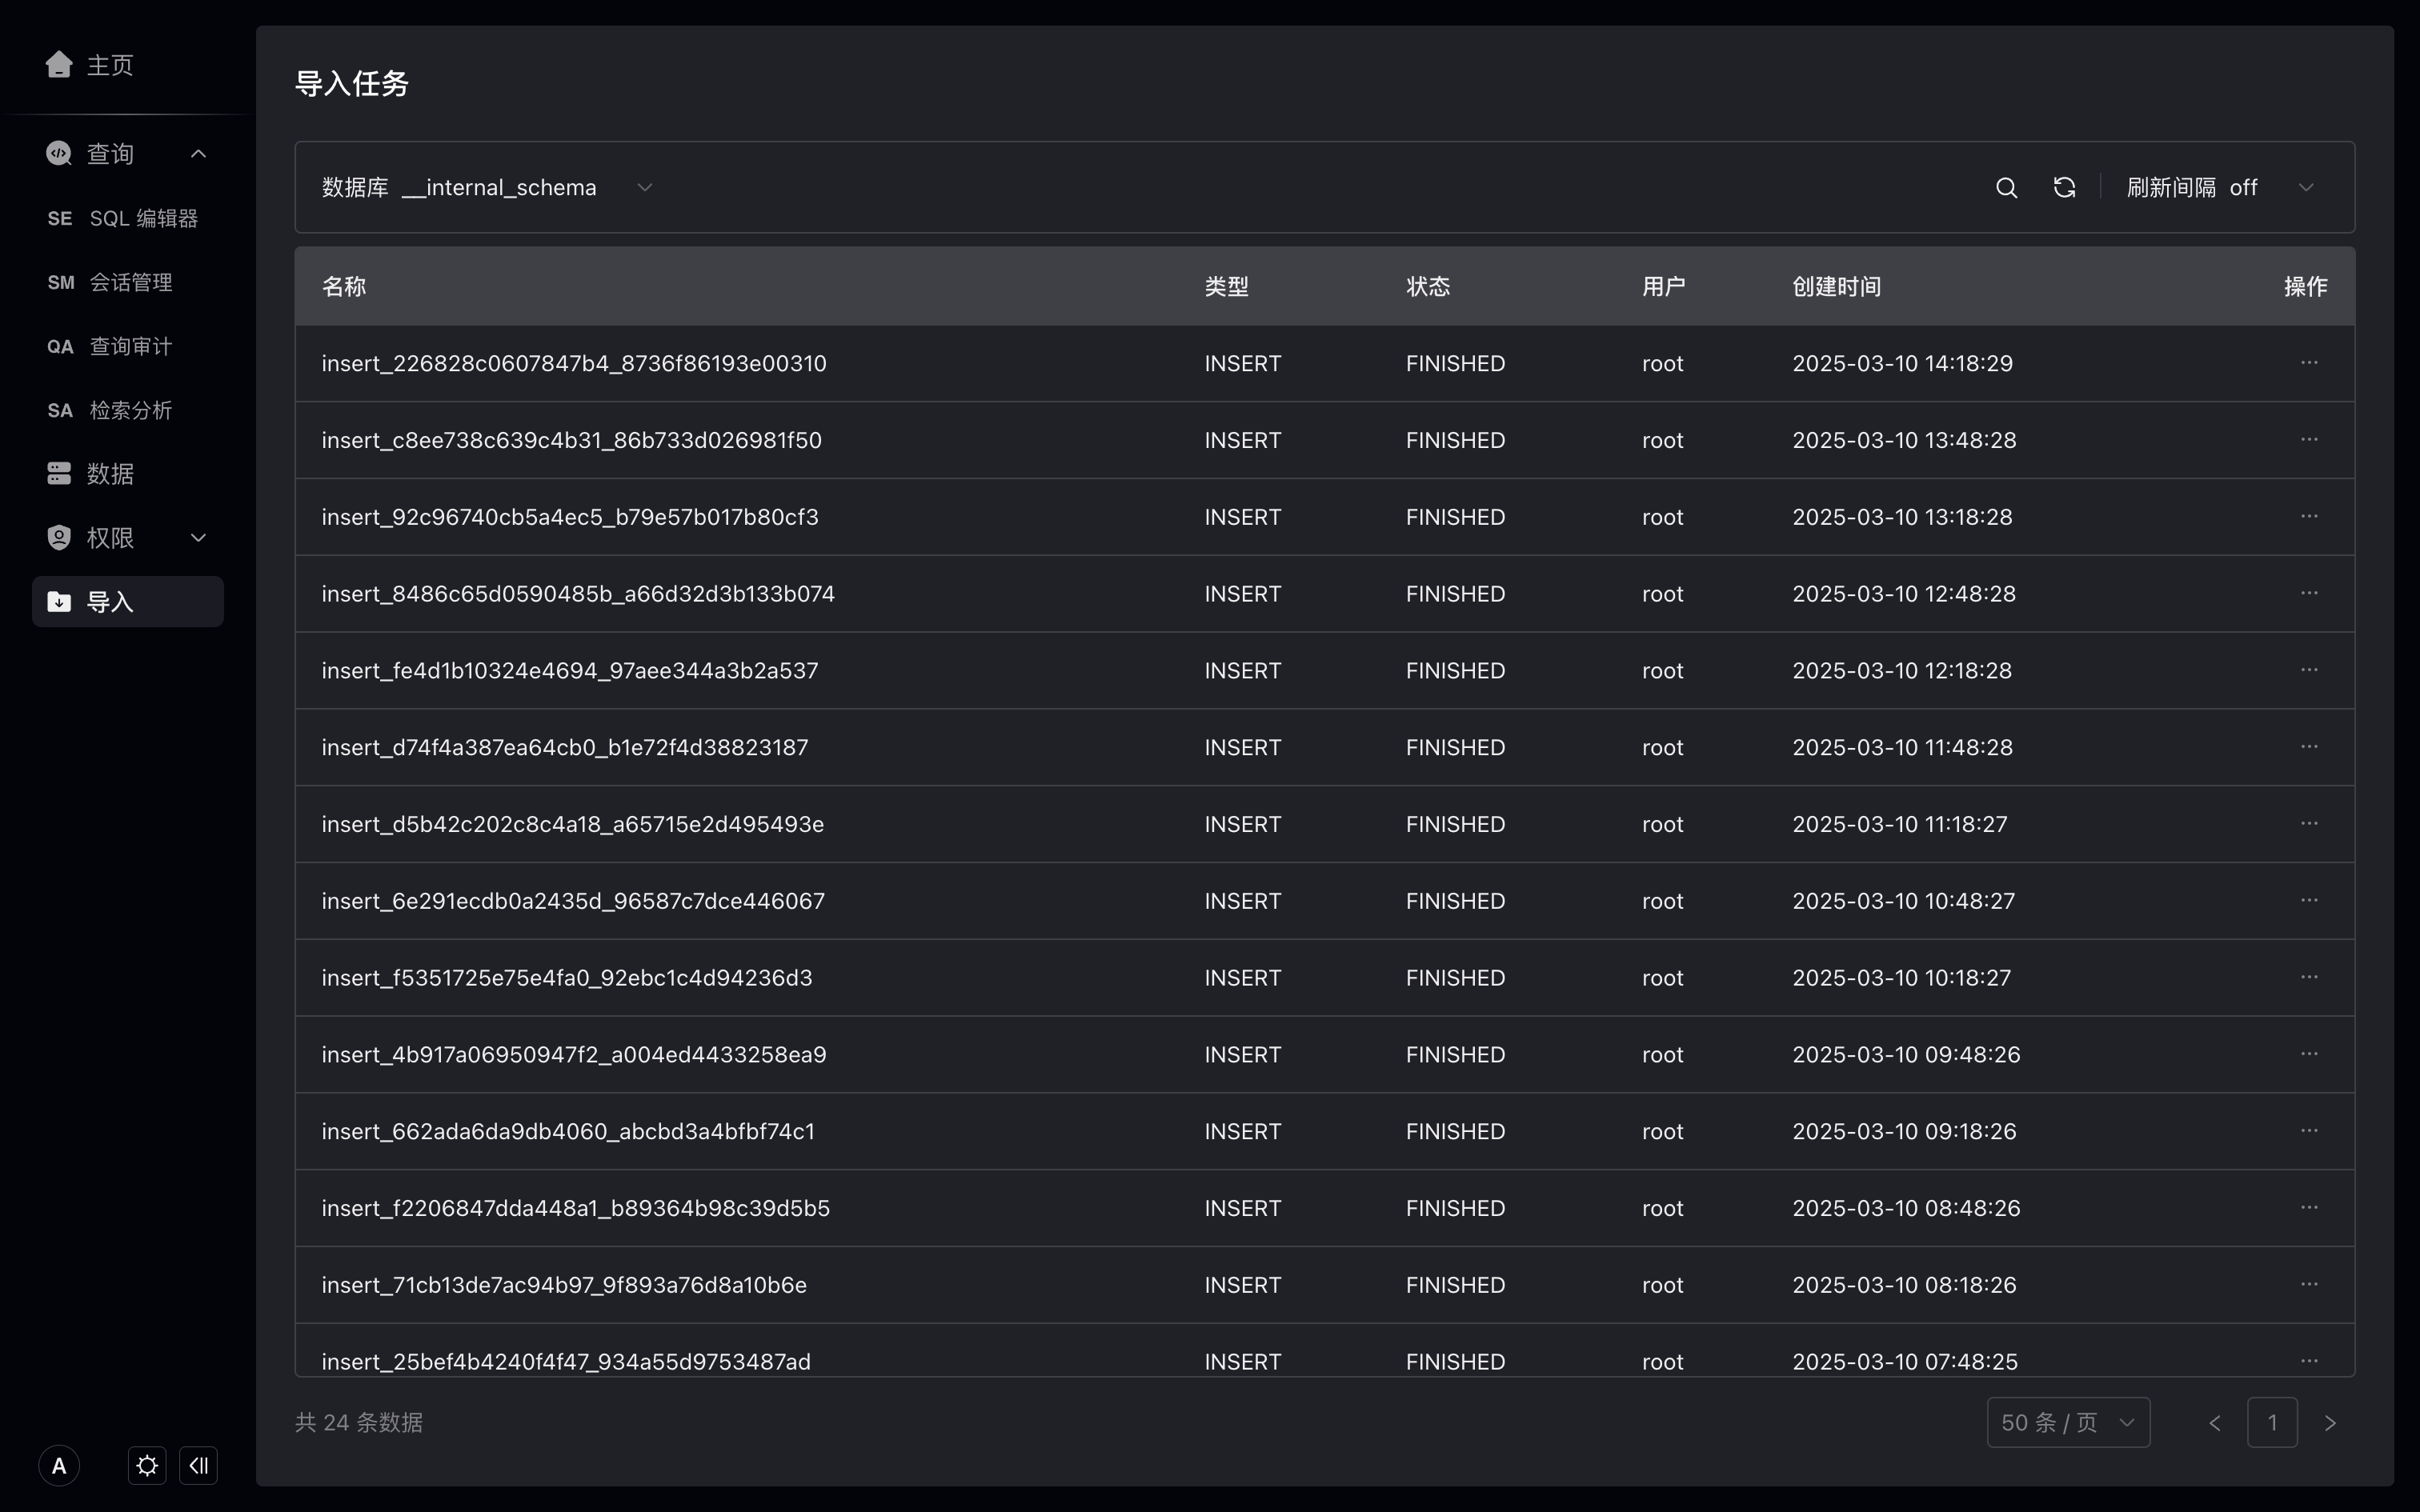Click the 数据 data icon
The image size is (2420, 1512).
tap(59, 473)
